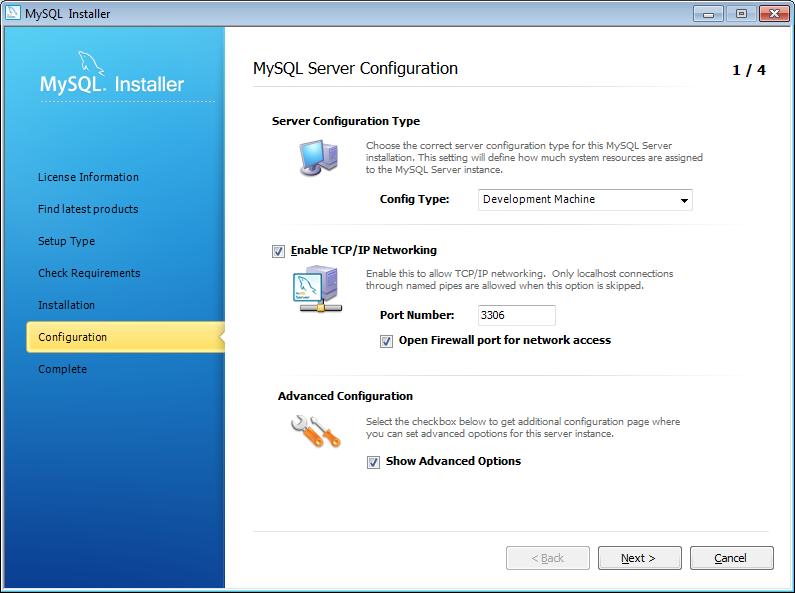Select Installation step in sidebar

66,305
